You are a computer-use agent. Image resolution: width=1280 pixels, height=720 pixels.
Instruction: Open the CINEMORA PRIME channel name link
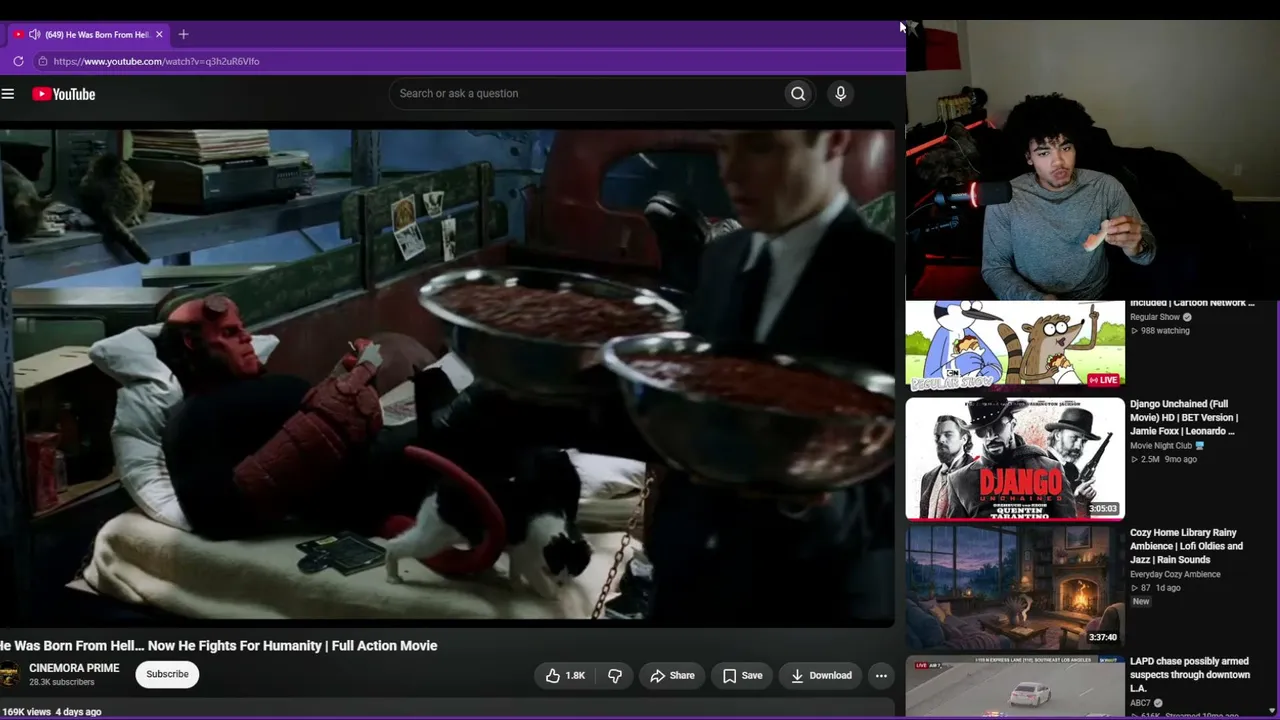(x=74, y=668)
